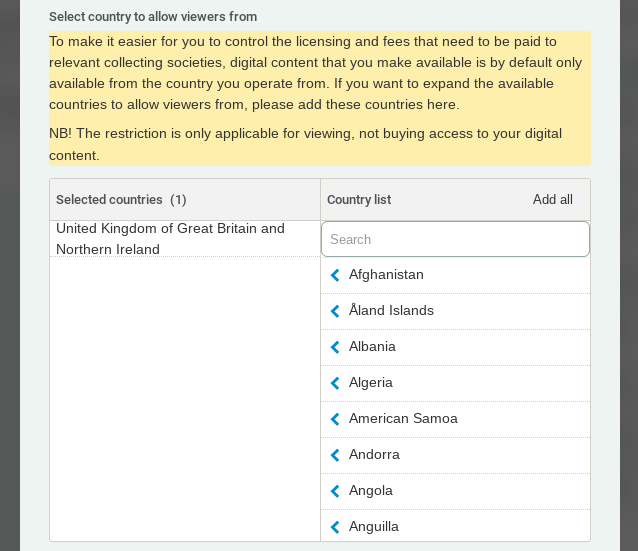The width and height of the screenshot is (638, 551).
Task: Click the add arrow next to Åland Islands
Action: pos(335,311)
